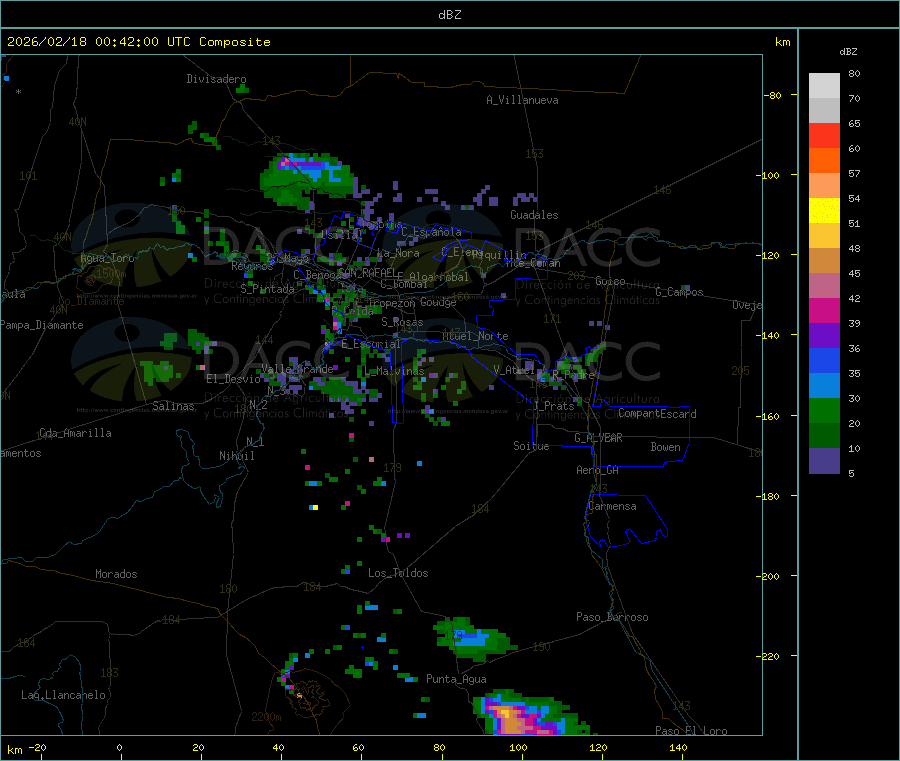Click the Salinas map label
This screenshot has height=761, width=900.
point(173,406)
